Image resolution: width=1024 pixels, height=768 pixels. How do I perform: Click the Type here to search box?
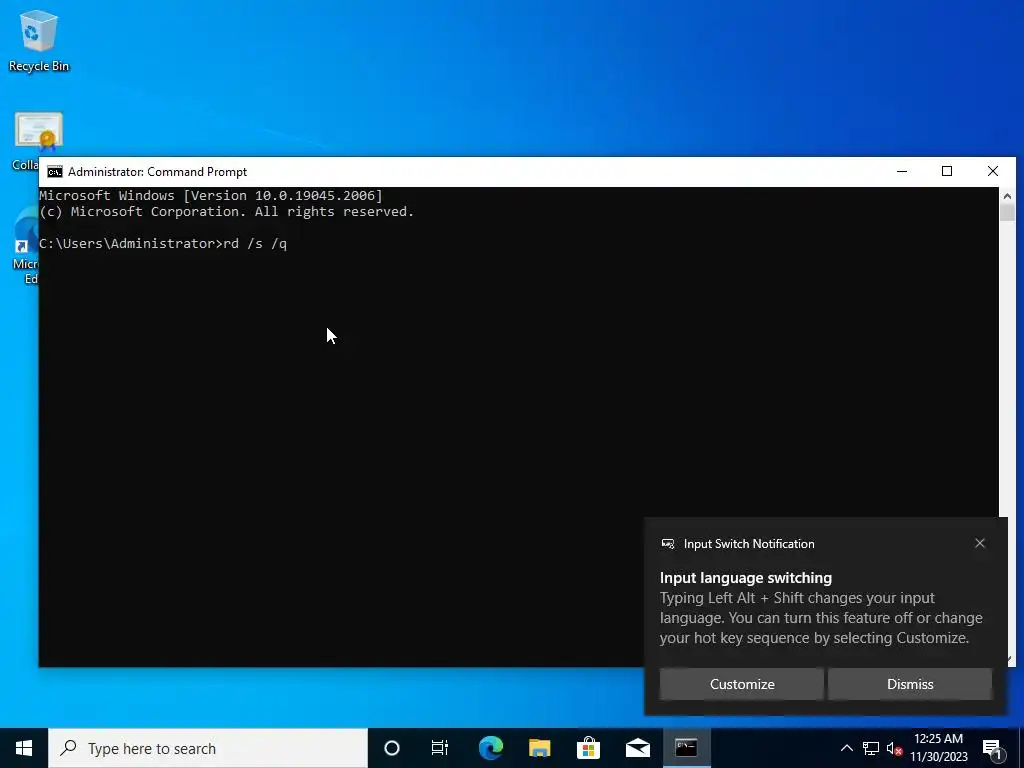coord(208,748)
